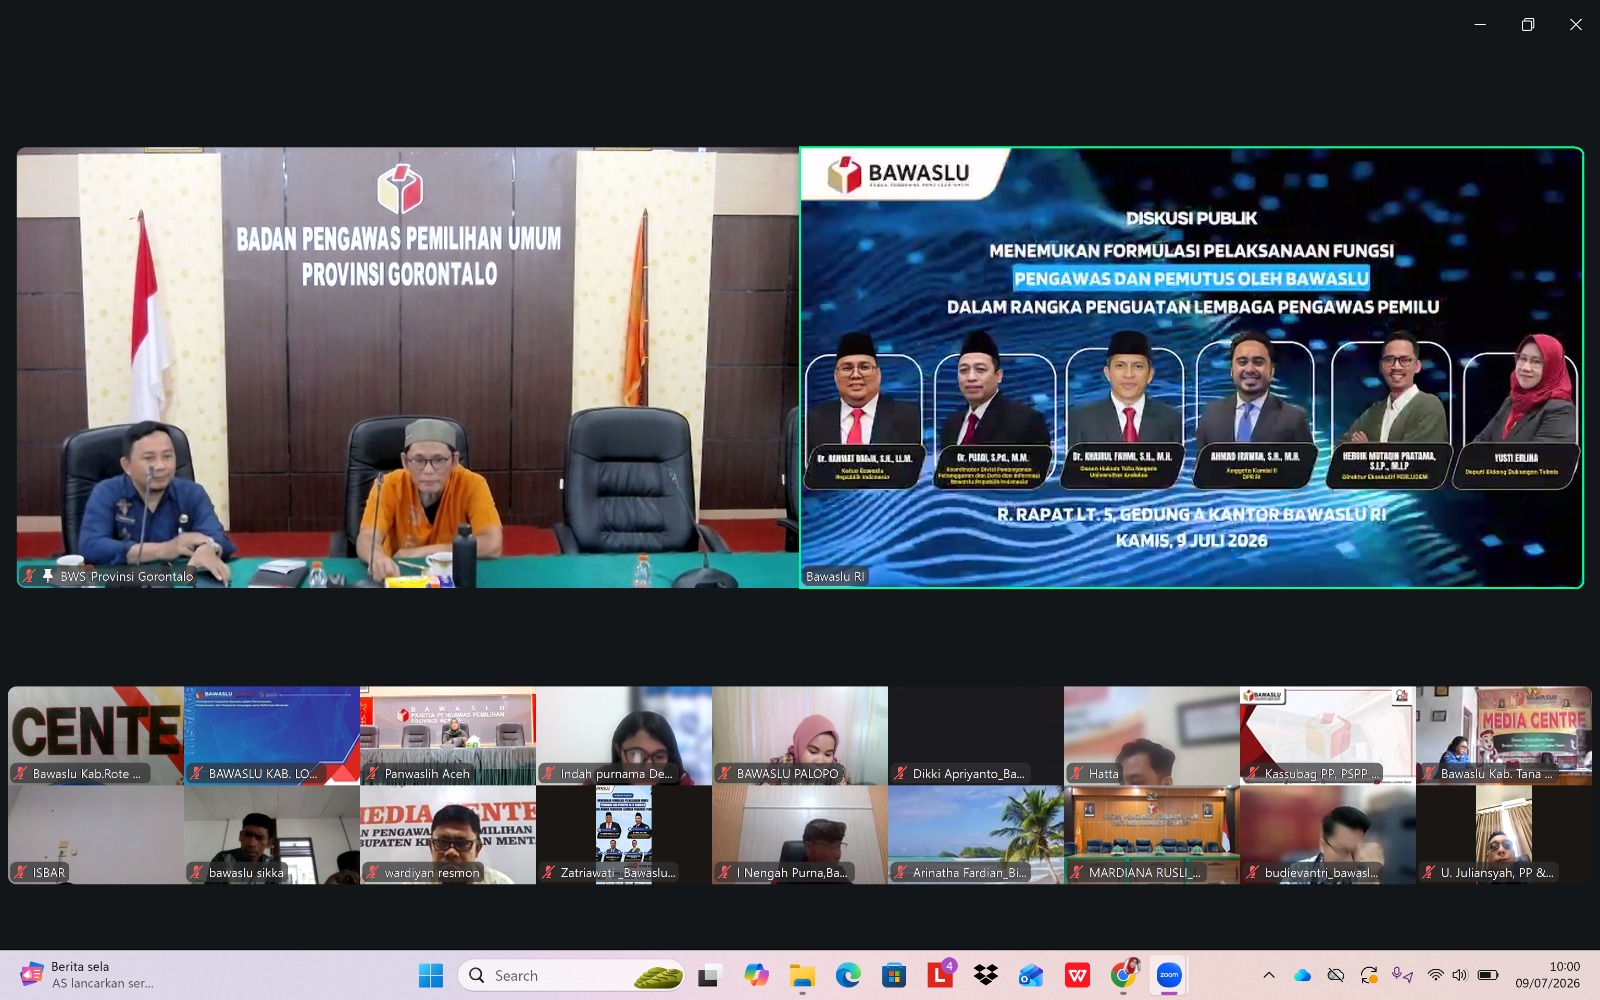This screenshot has width=1600, height=1000.
Task: Select the Dikki Apriyanto_Ba... participant tile
Action: pyautogui.click(x=976, y=735)
